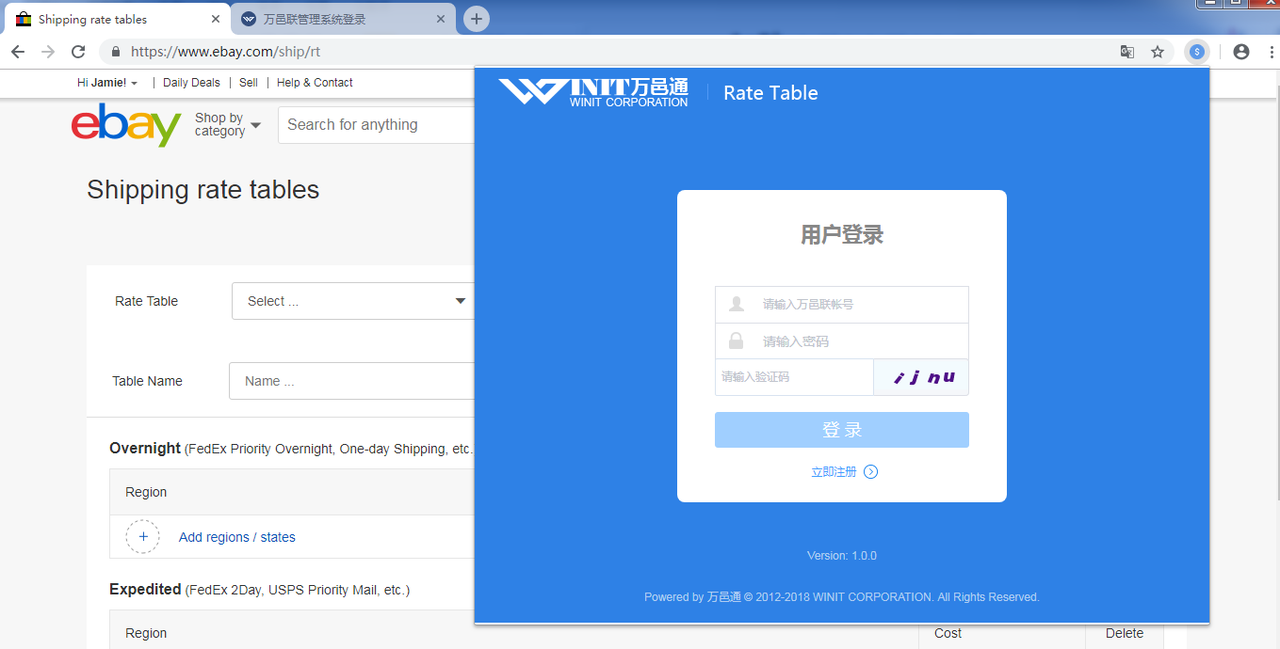Click the browser forward arrow

[x=48, y=52]
